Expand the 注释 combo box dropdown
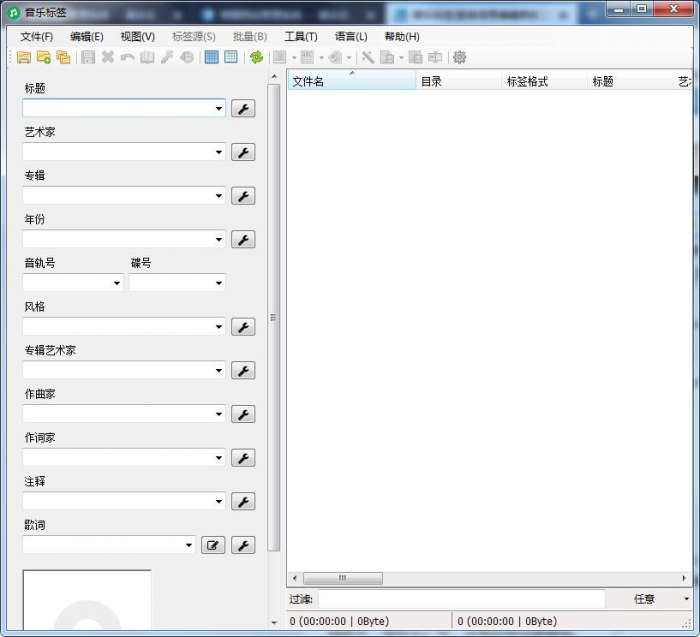The image size is (700, 637). click(x=219, y=501)
